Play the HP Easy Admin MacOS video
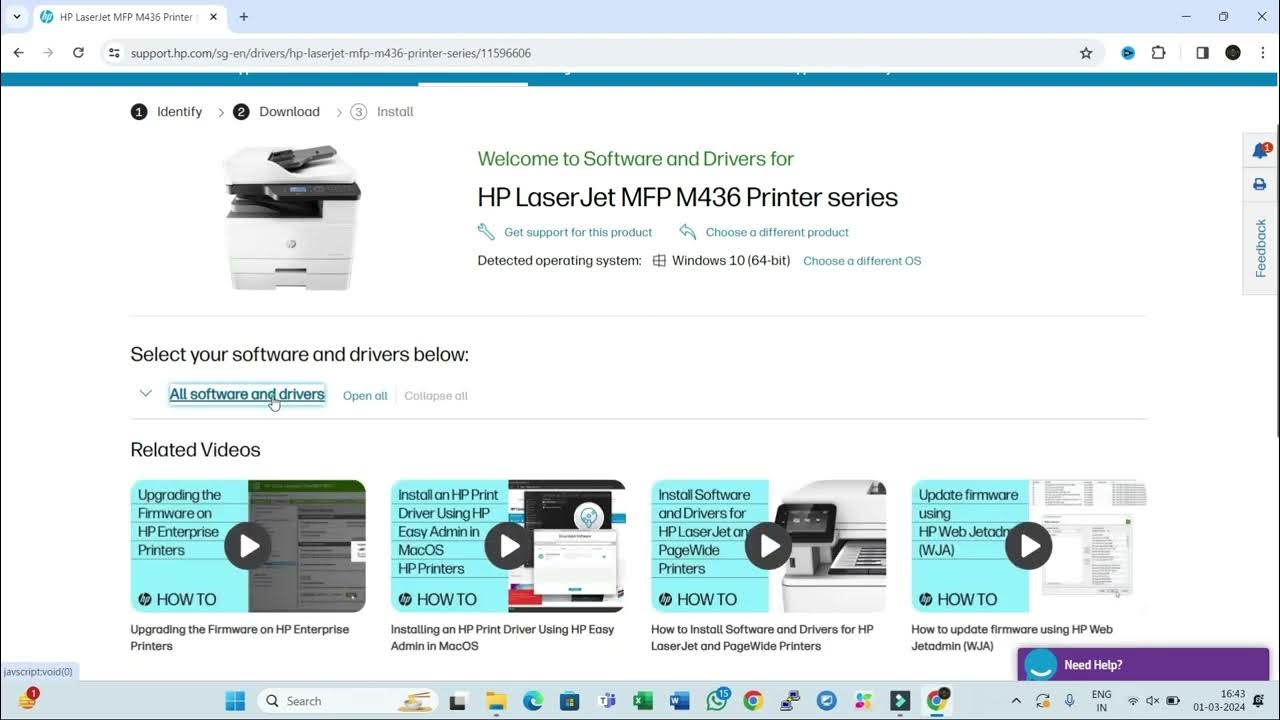This screenshot has height=720, width=1280. (x=508, y=546)
